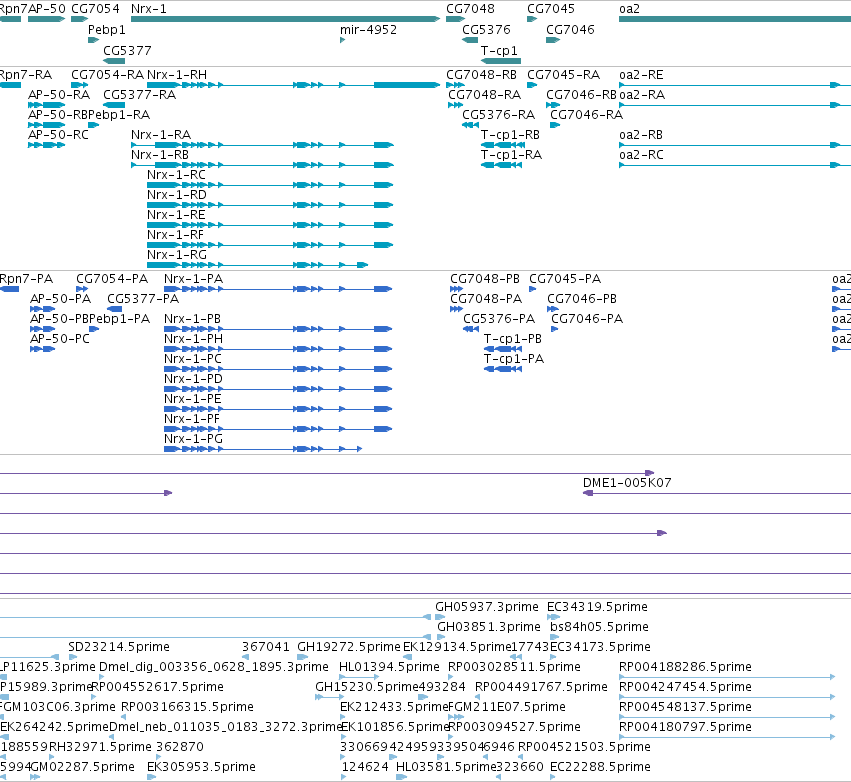Image resolution: width=851 pixels, height=782 pixels.
Task: Select the CG5377-PA protein label
Action: pyautogui.click(x=143, y=298)
